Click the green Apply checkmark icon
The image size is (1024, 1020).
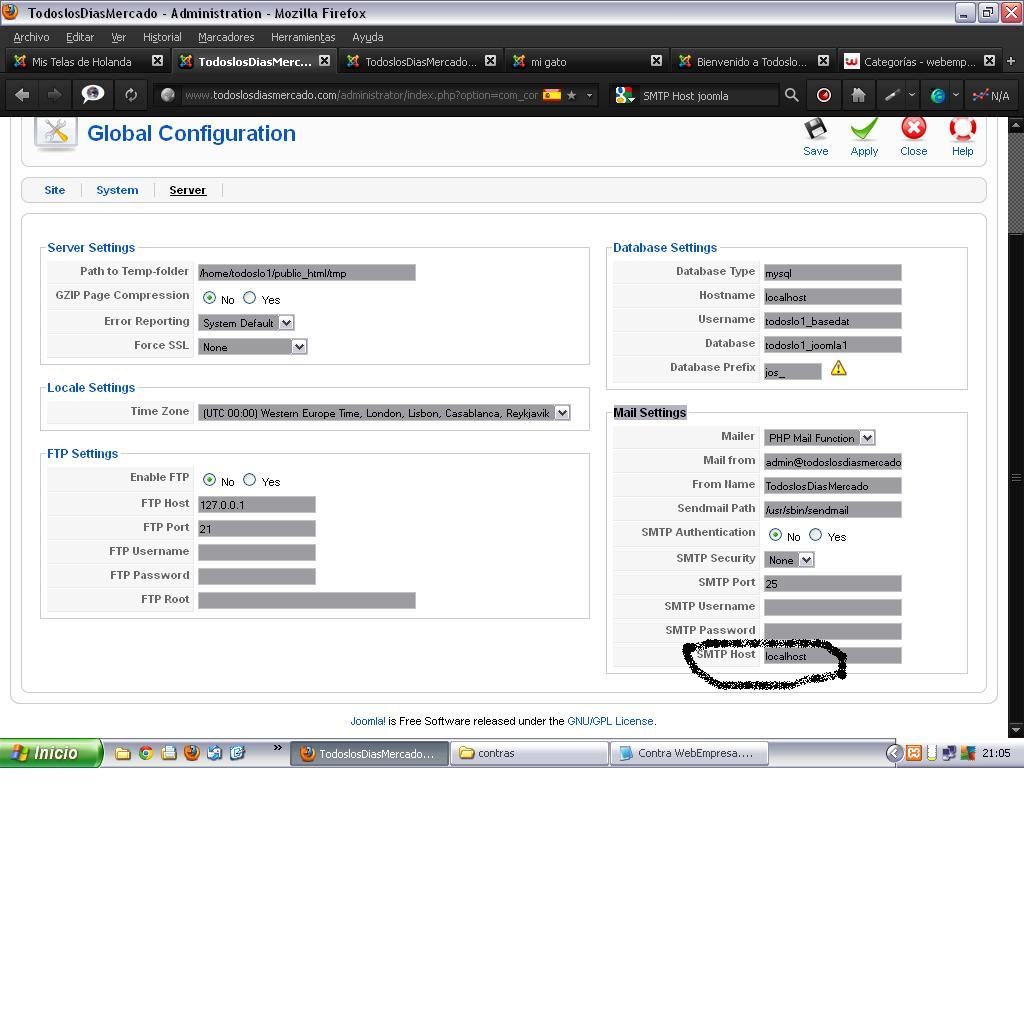click(x=864, y=129)
